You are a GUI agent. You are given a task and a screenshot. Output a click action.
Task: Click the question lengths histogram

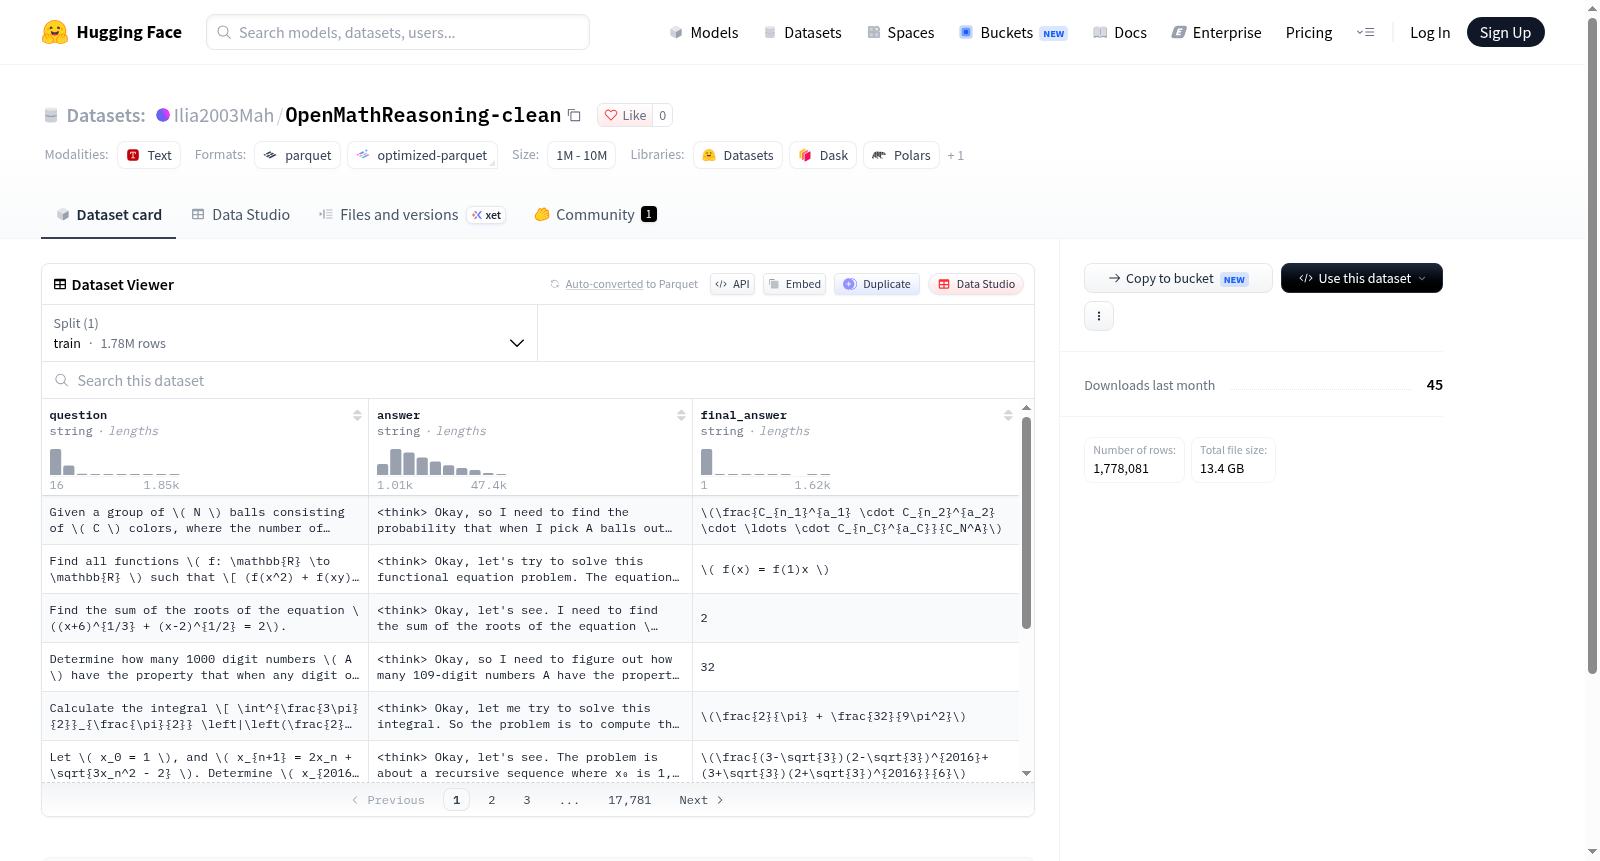point(114,462)
